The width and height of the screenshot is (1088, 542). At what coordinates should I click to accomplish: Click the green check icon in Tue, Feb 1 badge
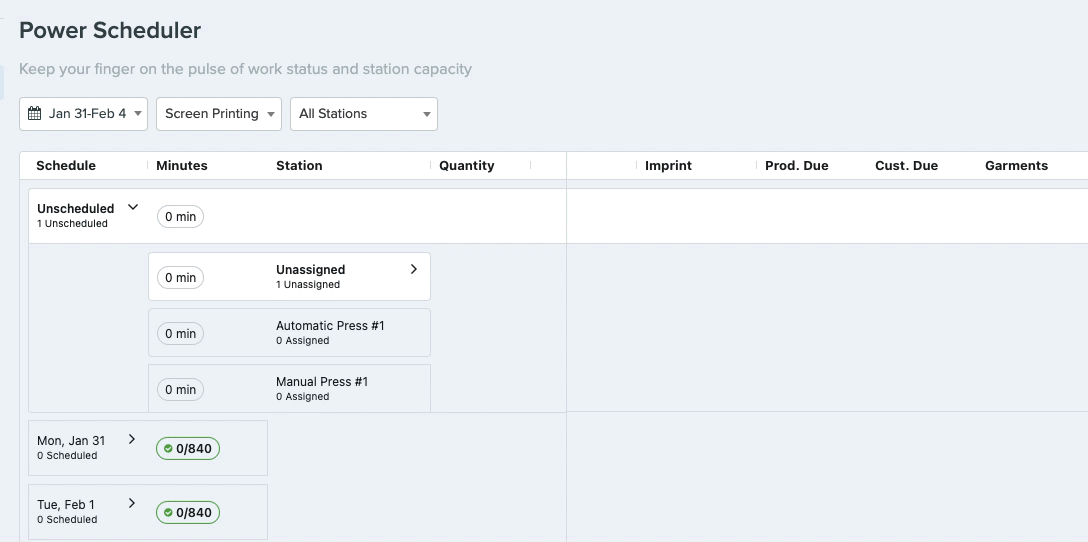168,513
